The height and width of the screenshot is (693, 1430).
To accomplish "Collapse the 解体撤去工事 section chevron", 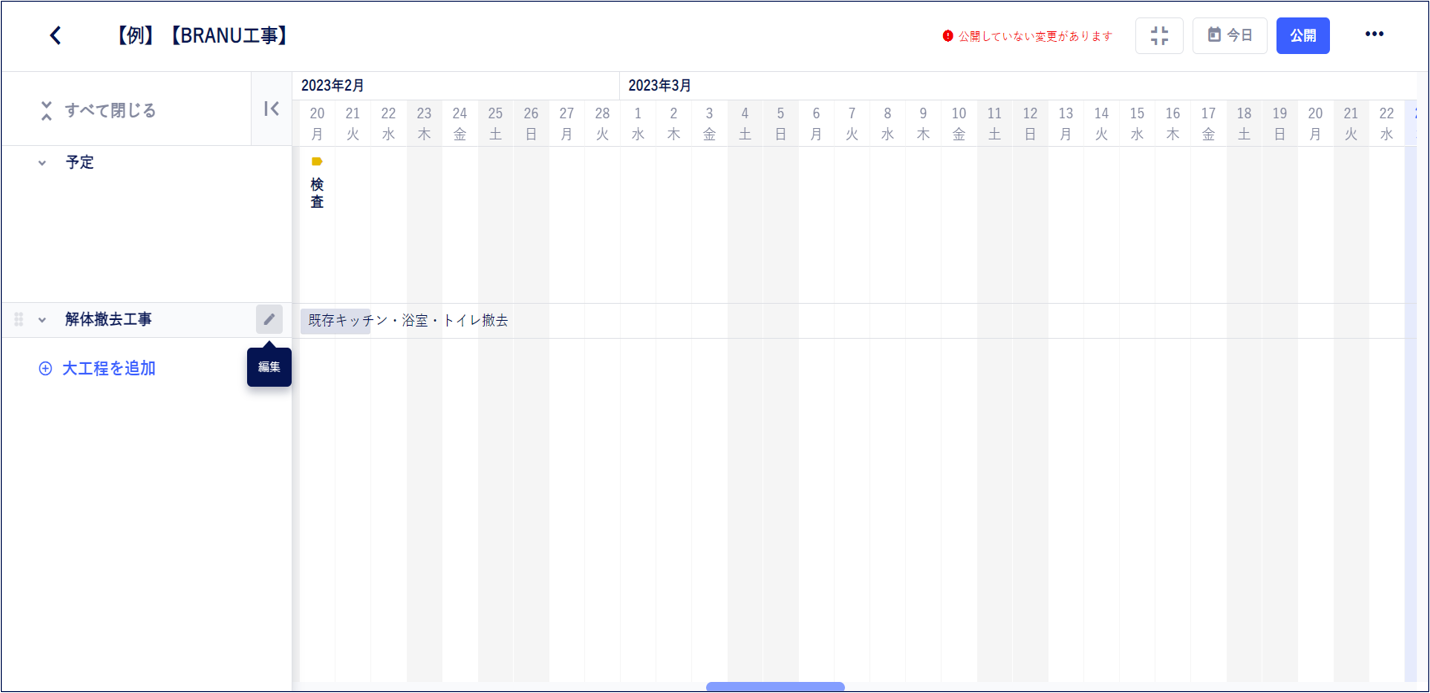I will pyautogui.click(x=42, y=320).
